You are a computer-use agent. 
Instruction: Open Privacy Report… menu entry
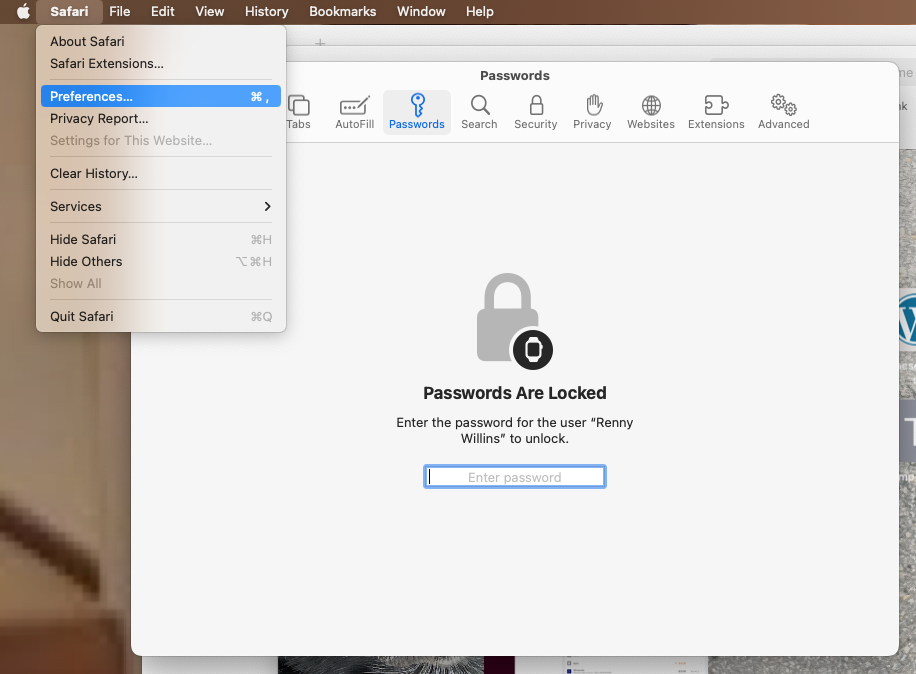99,119
